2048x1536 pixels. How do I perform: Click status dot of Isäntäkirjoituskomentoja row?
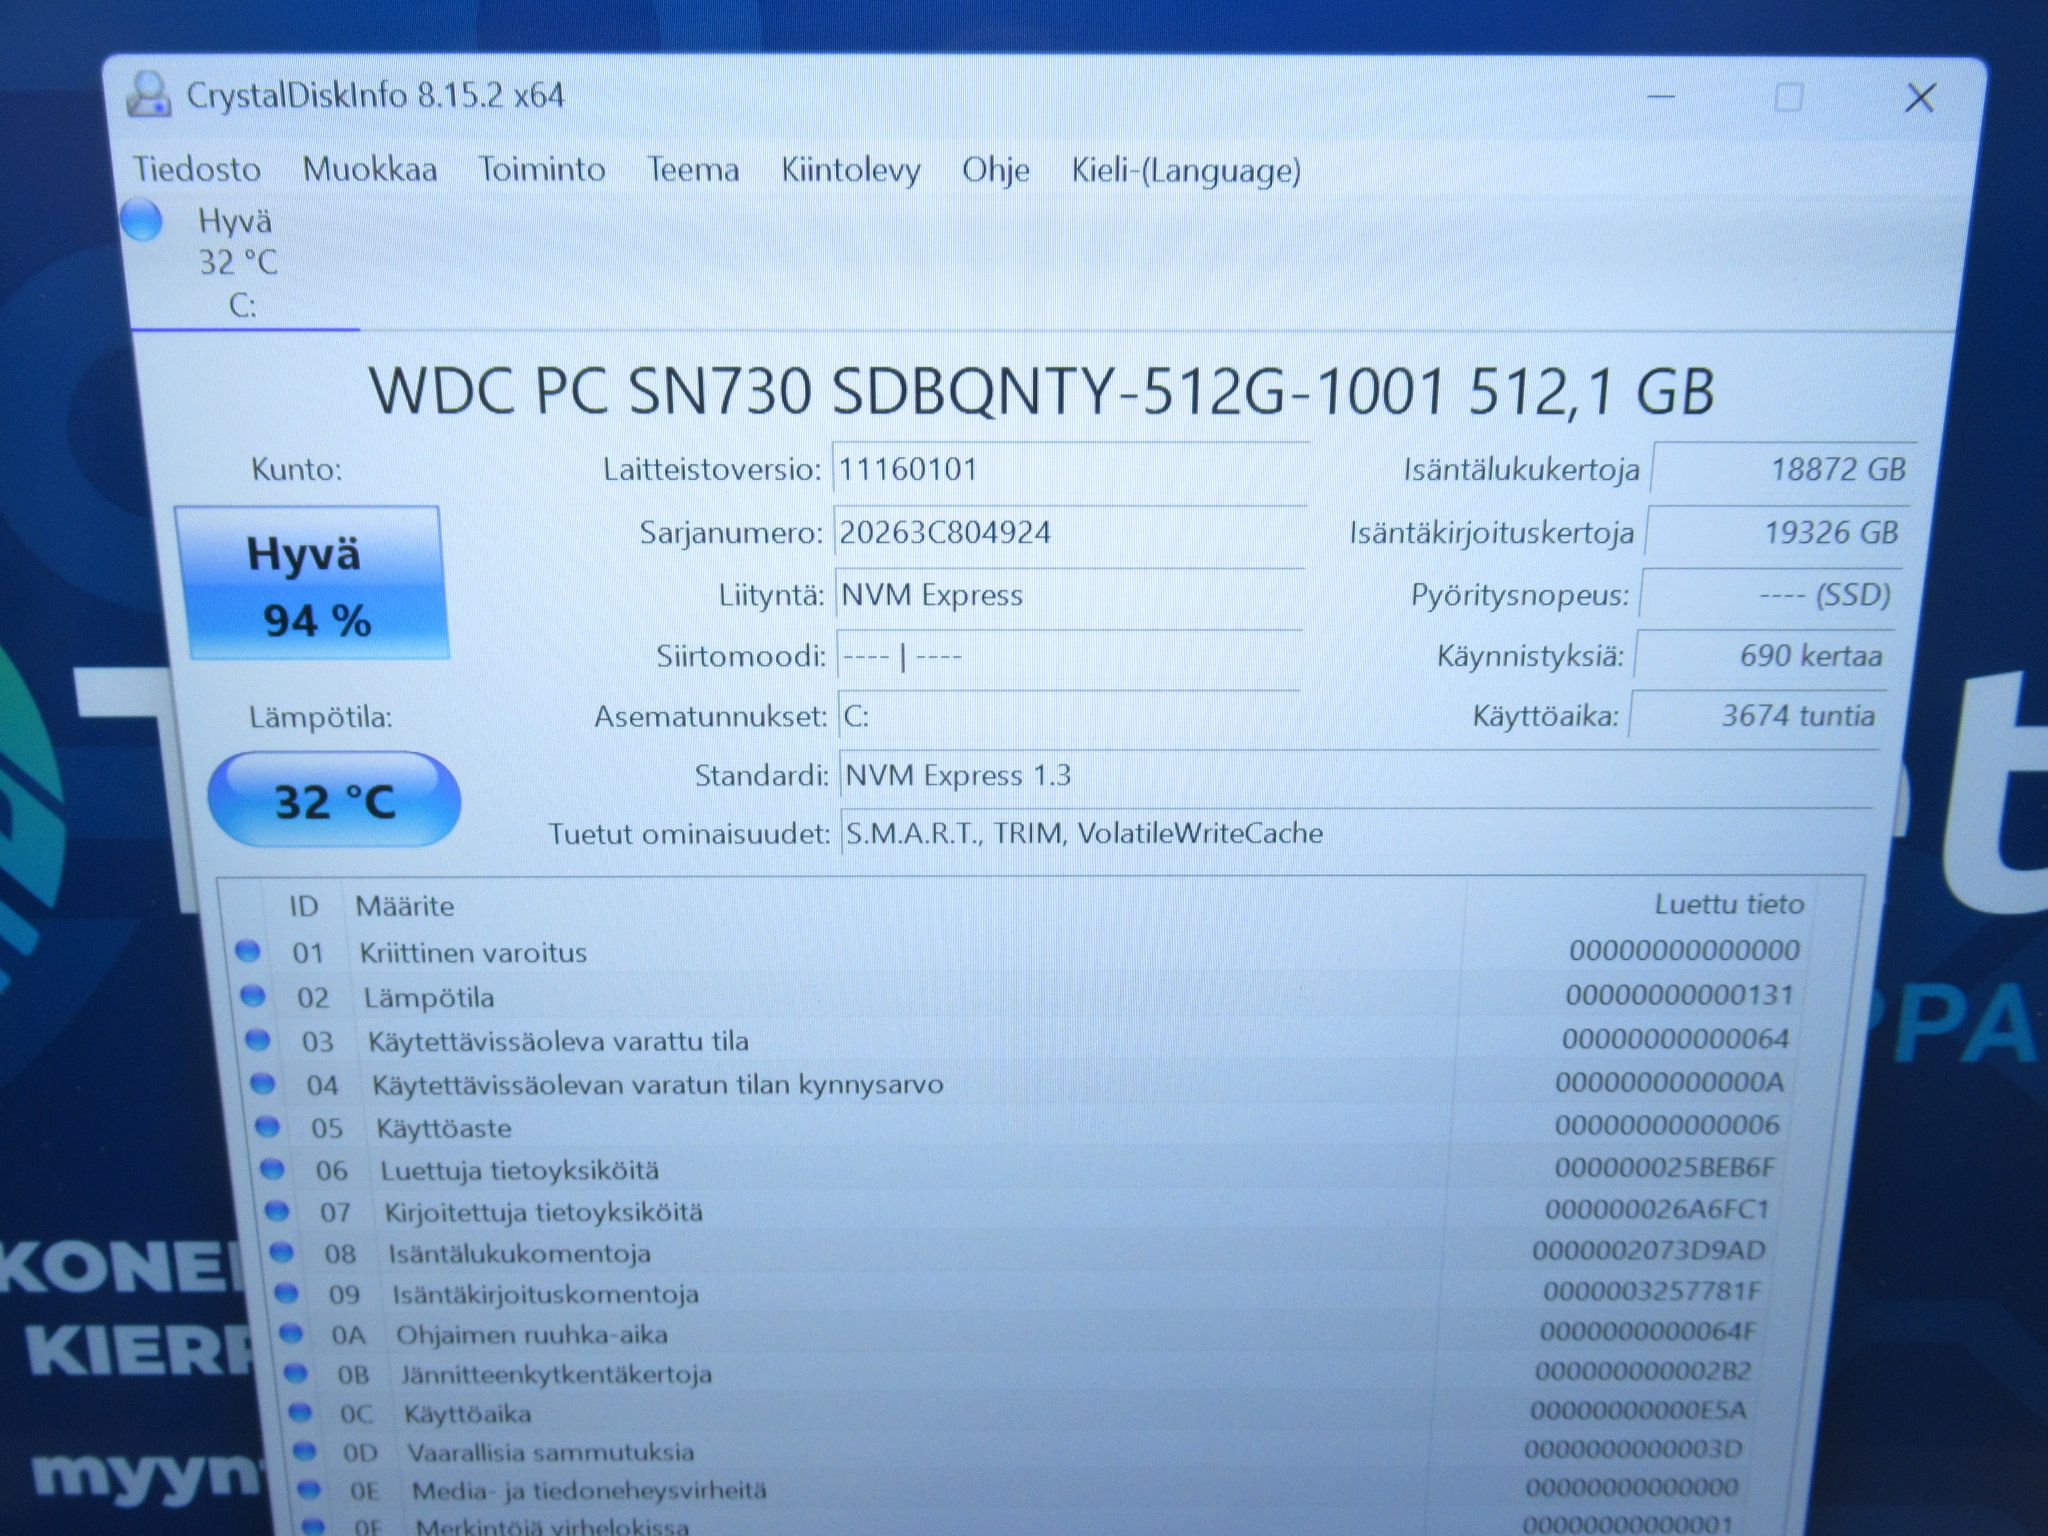tap(286, 1293)
